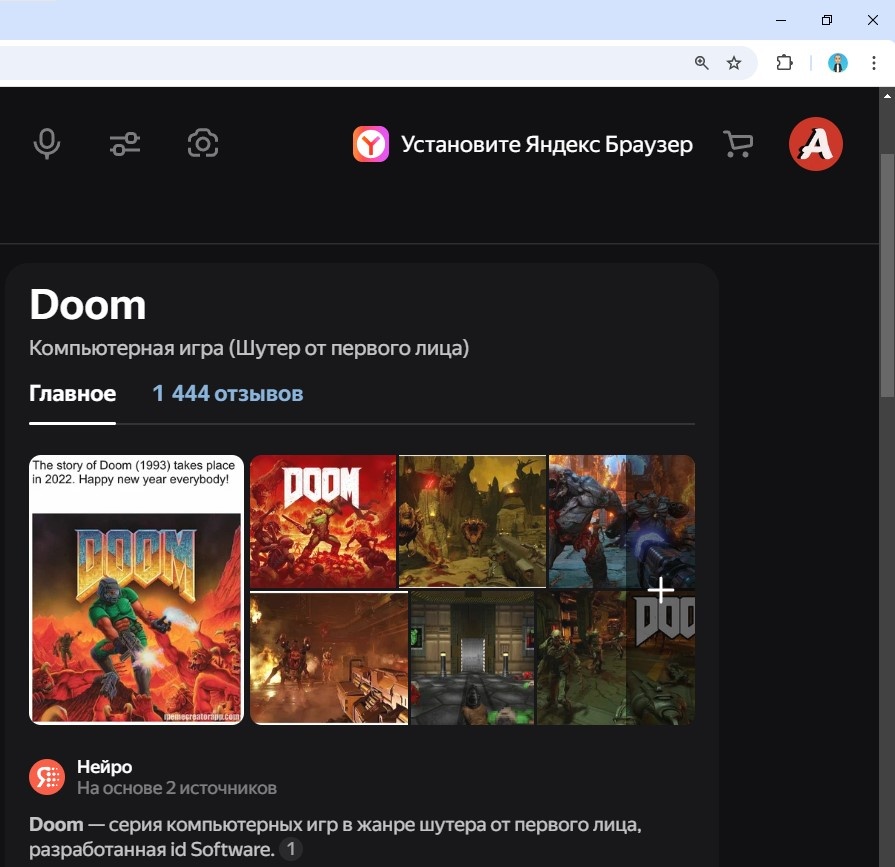
Task: Open the red DOOM 2016 cover thumbnail
Action: [x=323, y=521]
